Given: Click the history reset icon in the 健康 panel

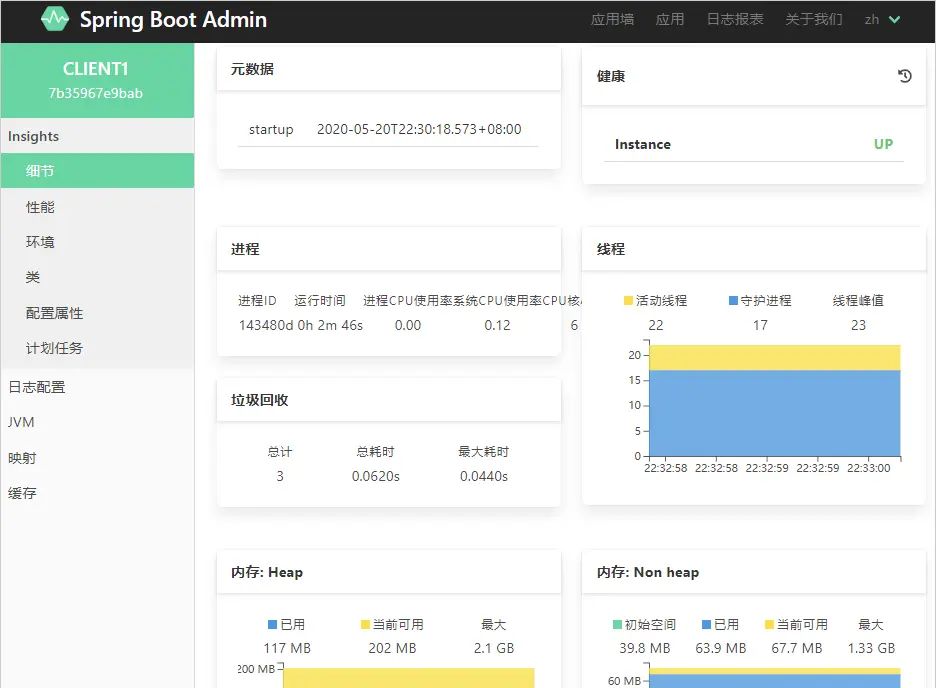Looking at the screenshot, I should 905,76.
